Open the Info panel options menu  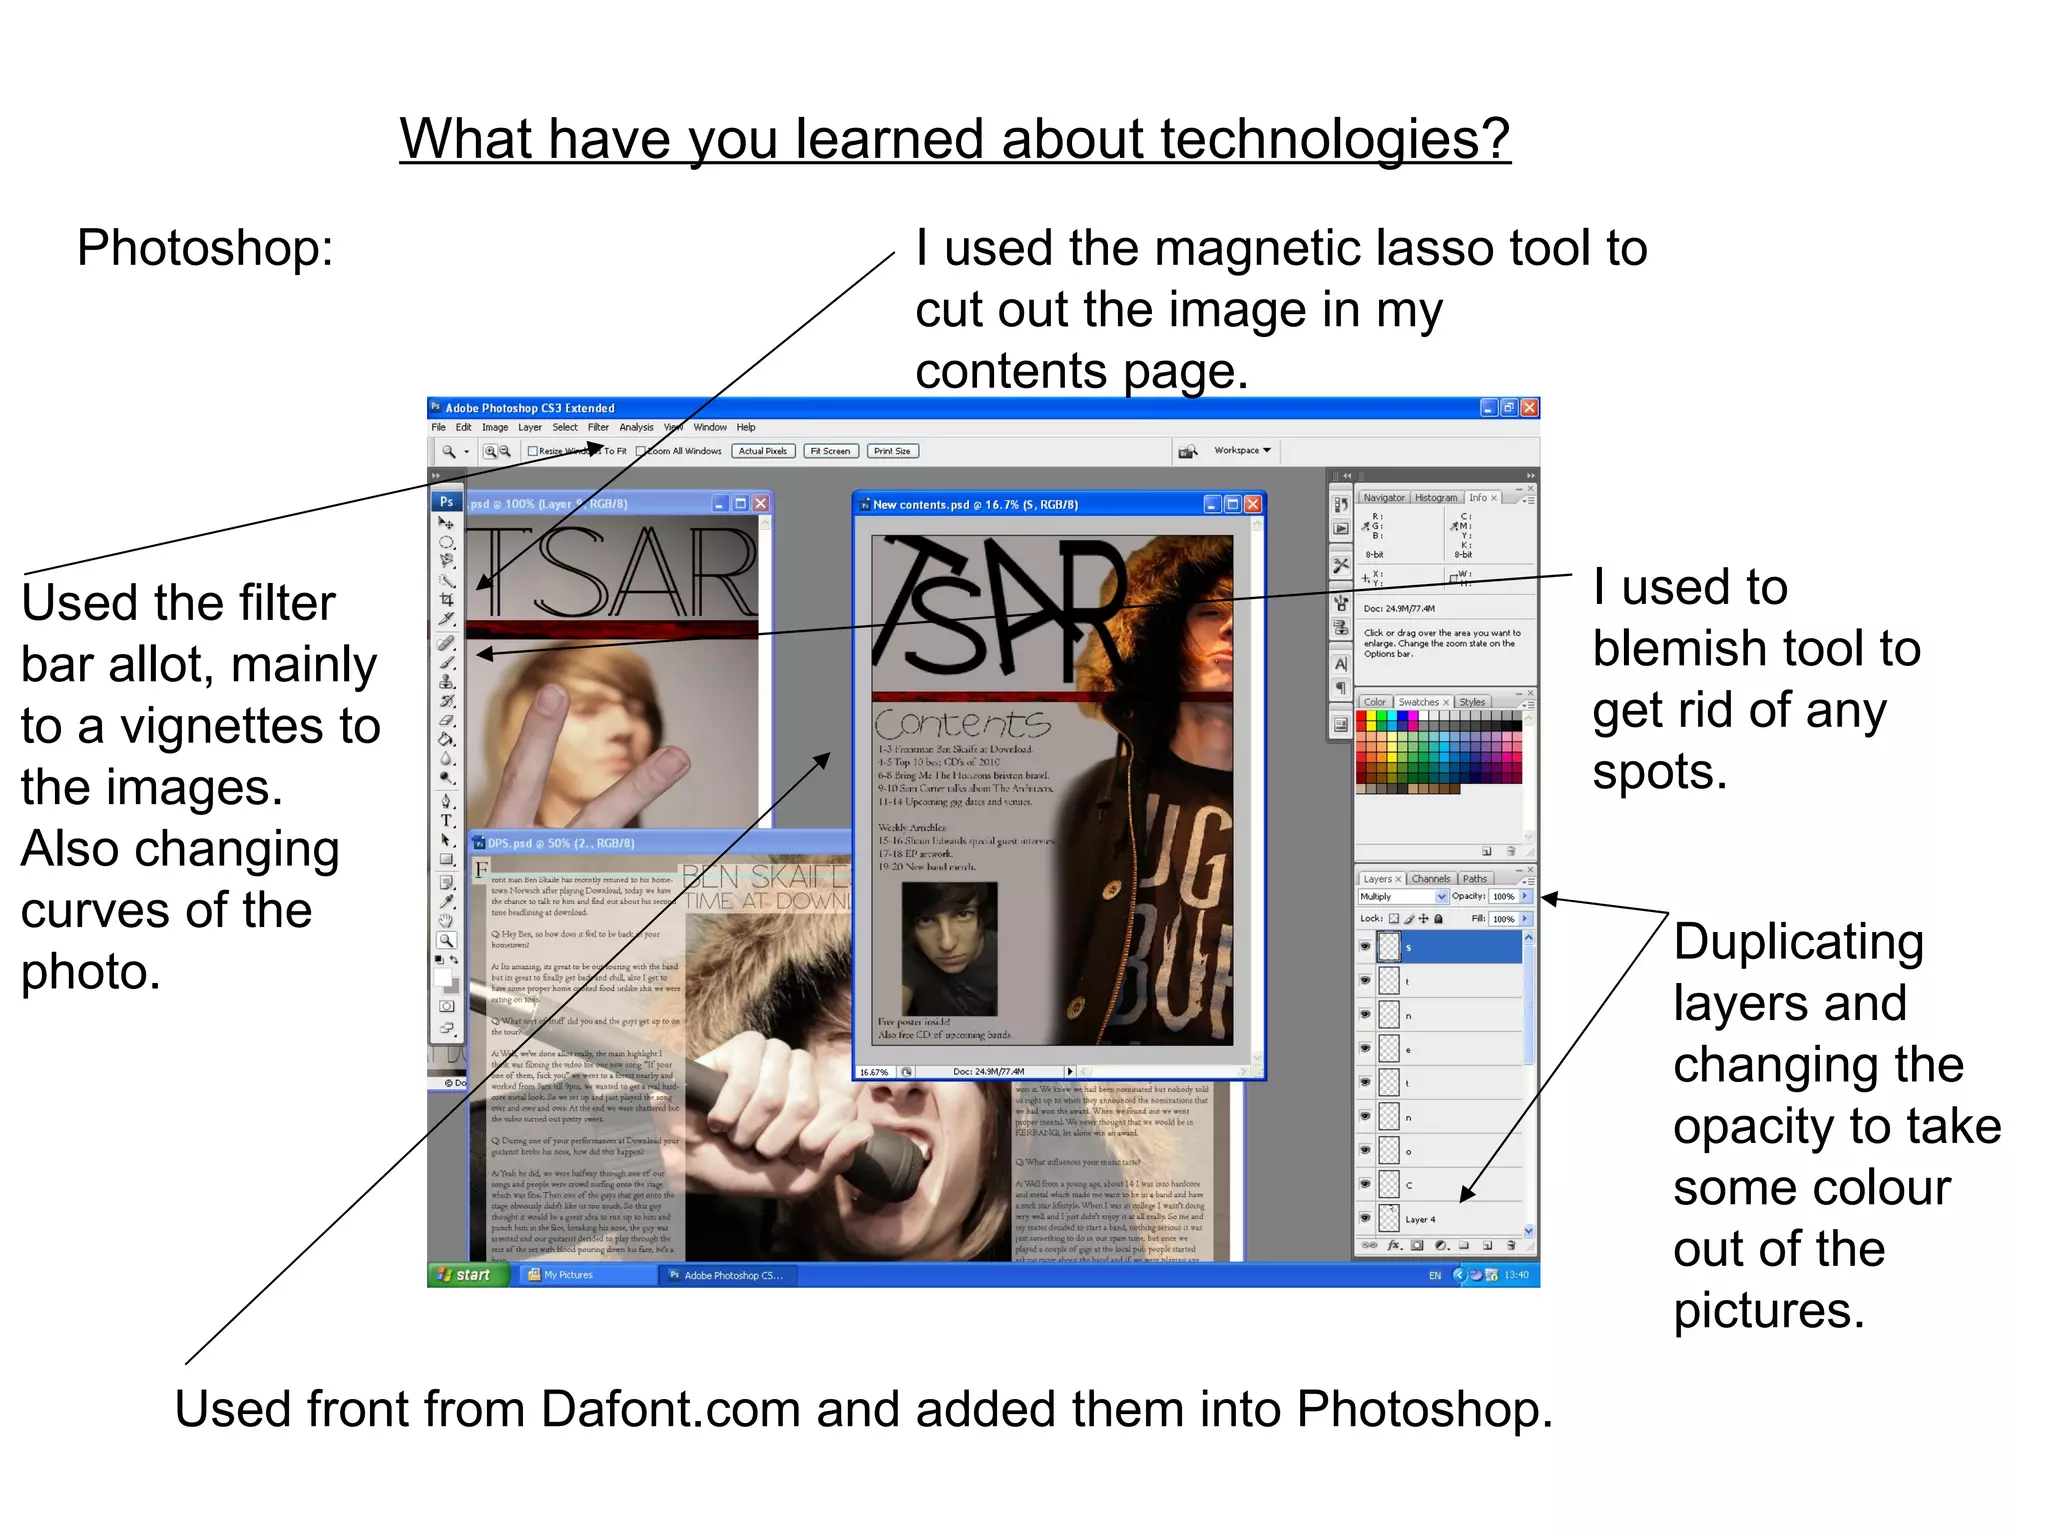point(1529,499)
